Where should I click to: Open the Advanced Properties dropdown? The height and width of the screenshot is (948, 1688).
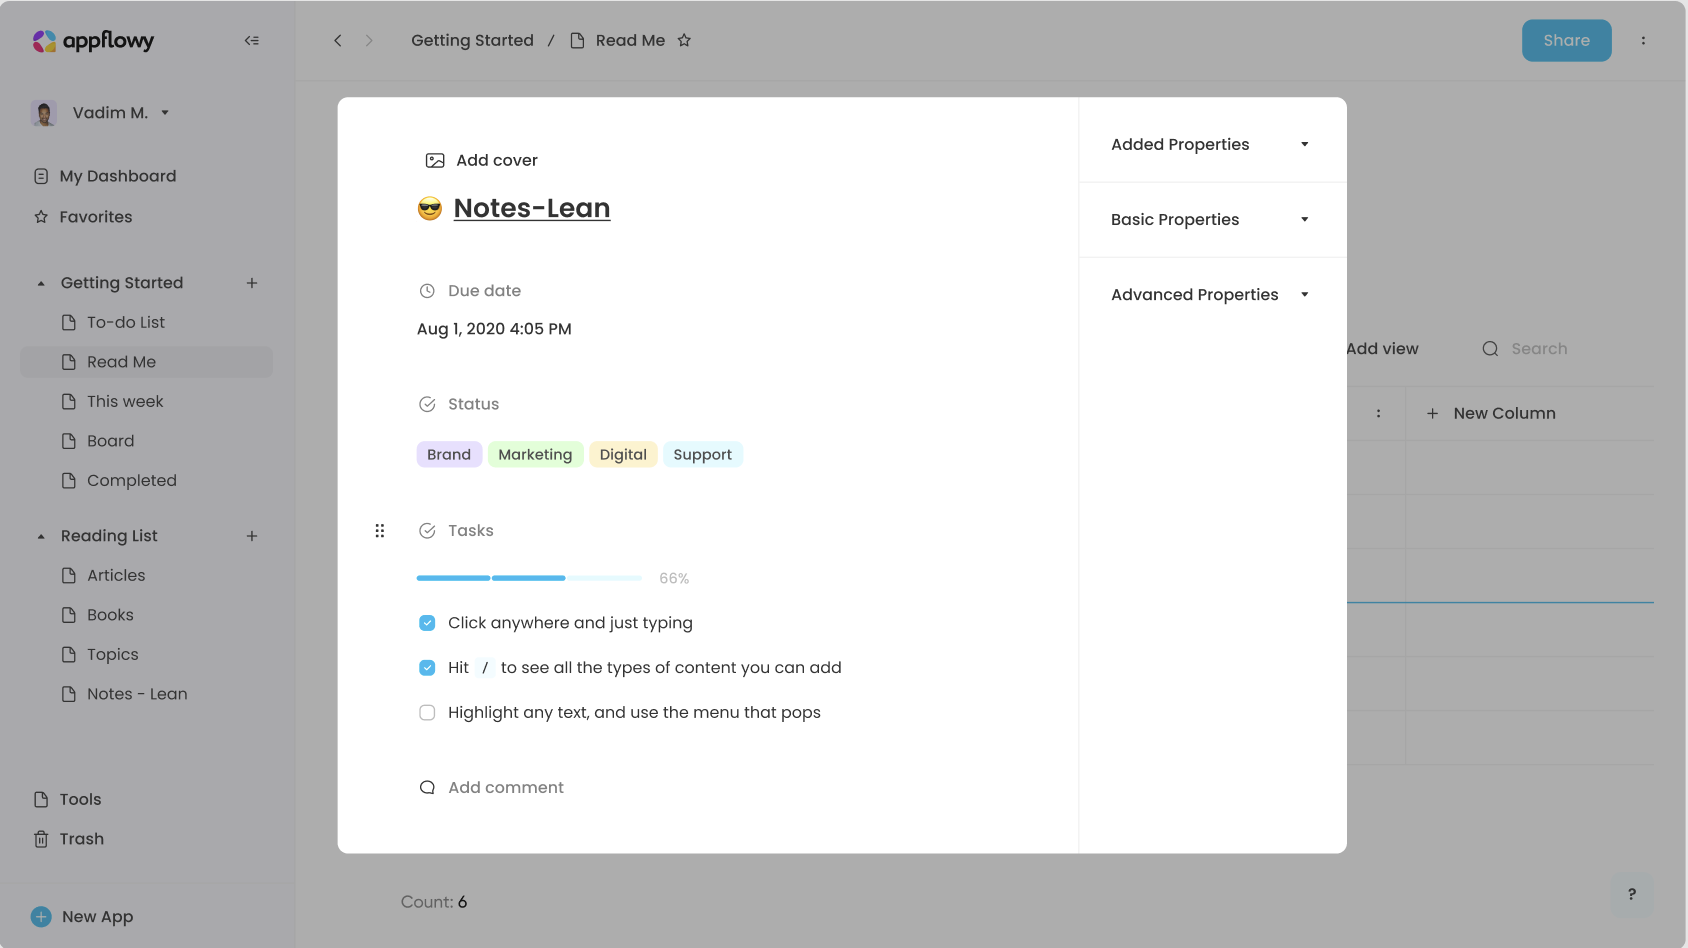[1304, 294]
